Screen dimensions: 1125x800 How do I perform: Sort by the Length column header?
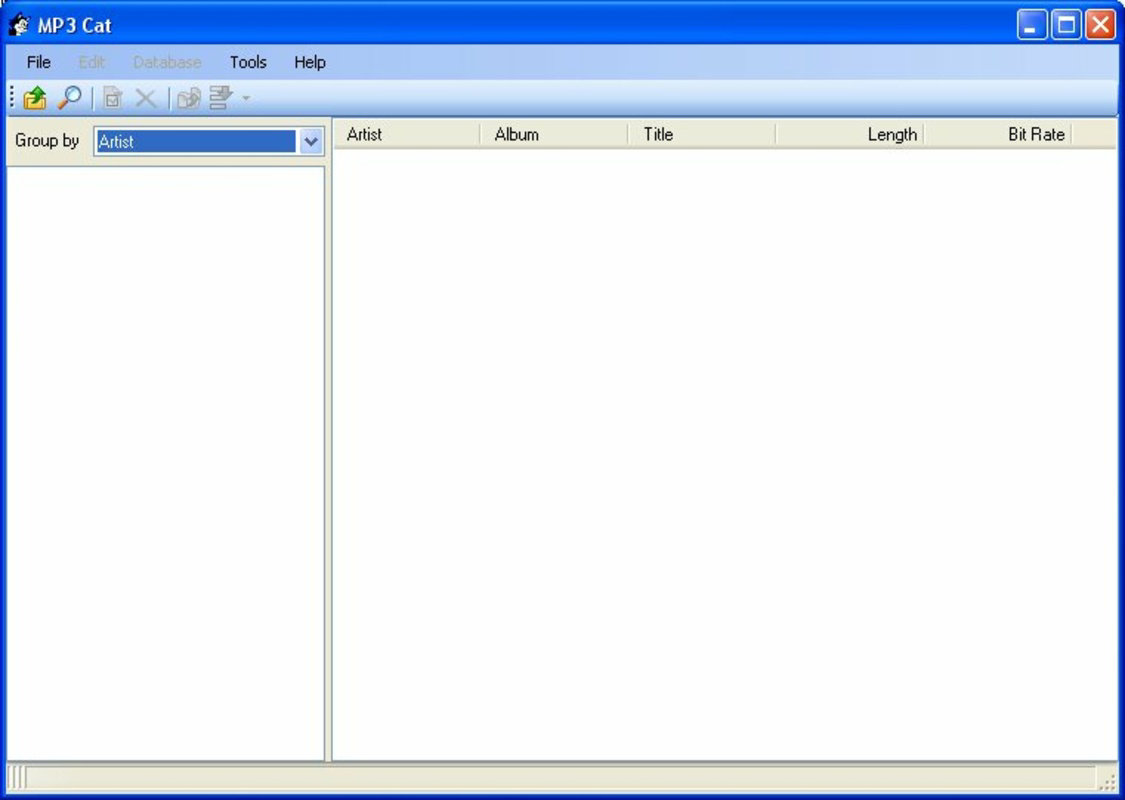coord(850,134)
